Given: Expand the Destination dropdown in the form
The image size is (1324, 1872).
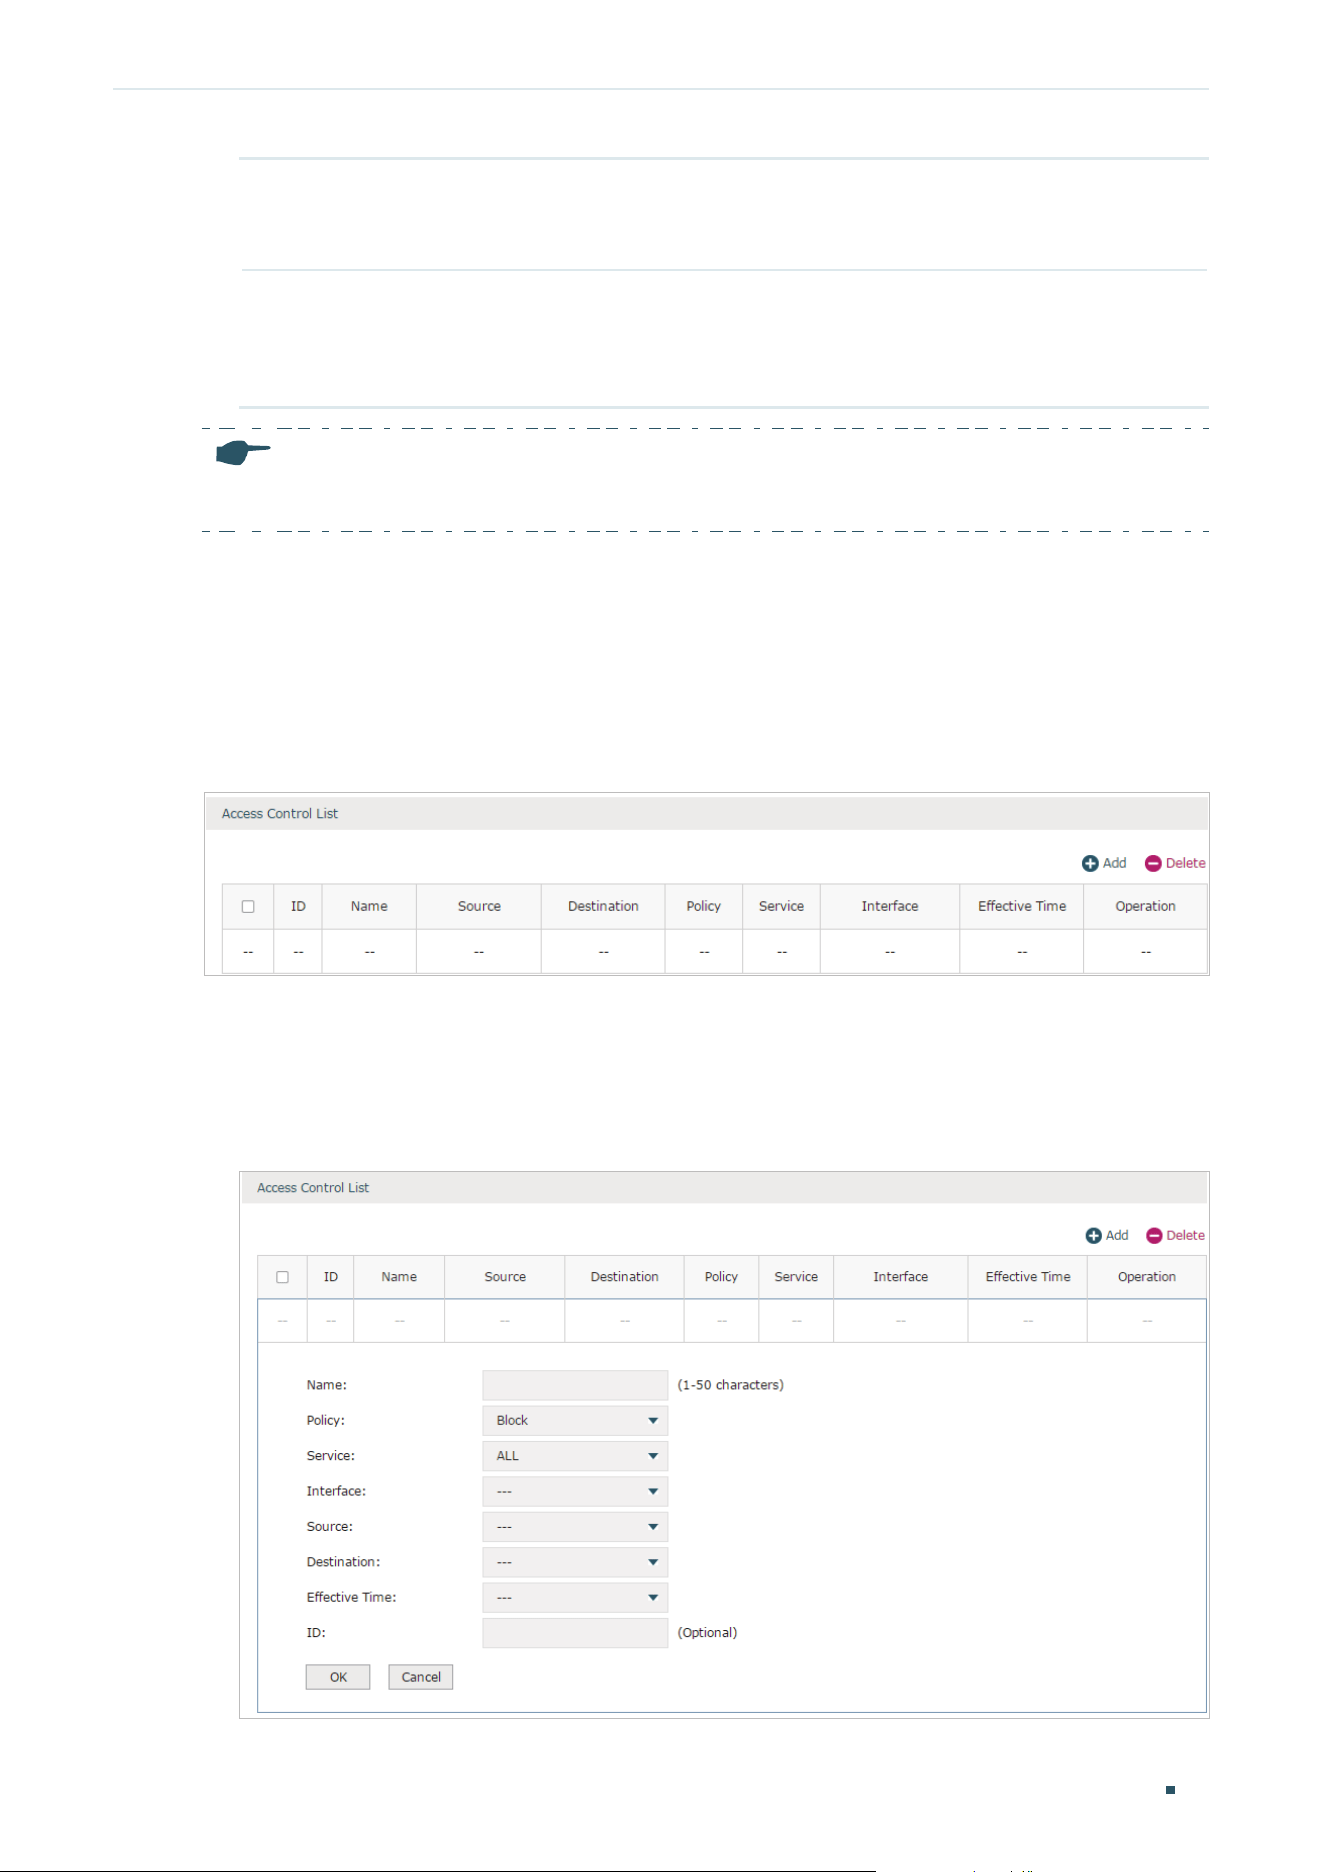Looking at the screenshot, I should coord(575,1562).
